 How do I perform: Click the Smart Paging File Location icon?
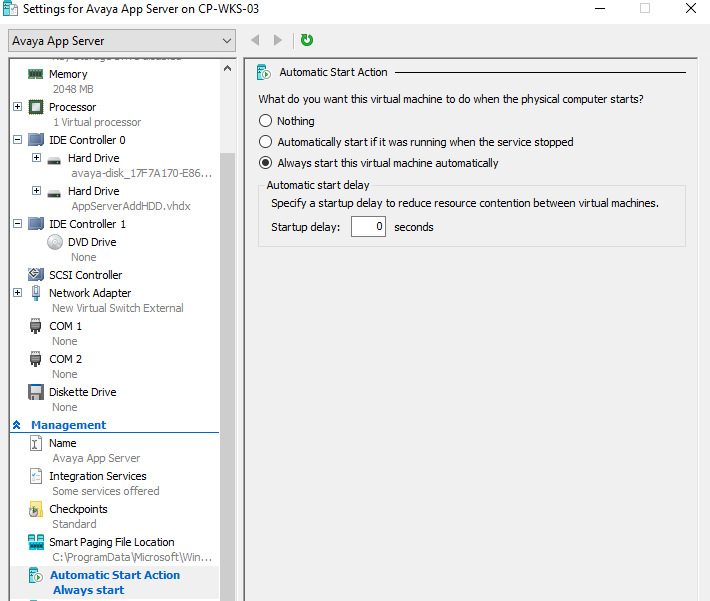click(x=36, y=542)
